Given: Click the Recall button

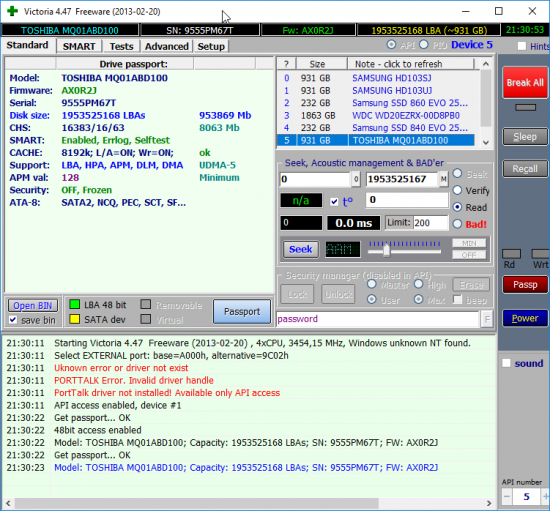Looking at the screenshot, I should click(x=525, y=169).
